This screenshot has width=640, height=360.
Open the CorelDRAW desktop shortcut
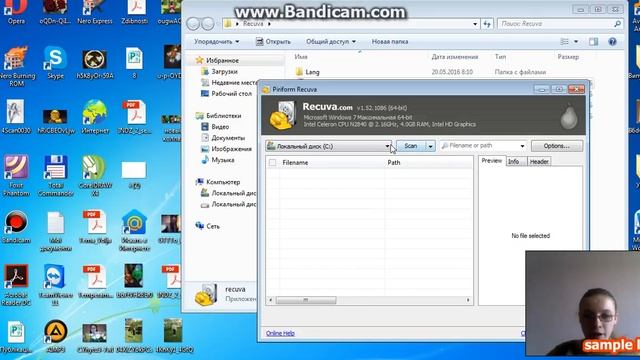(95, 176)
